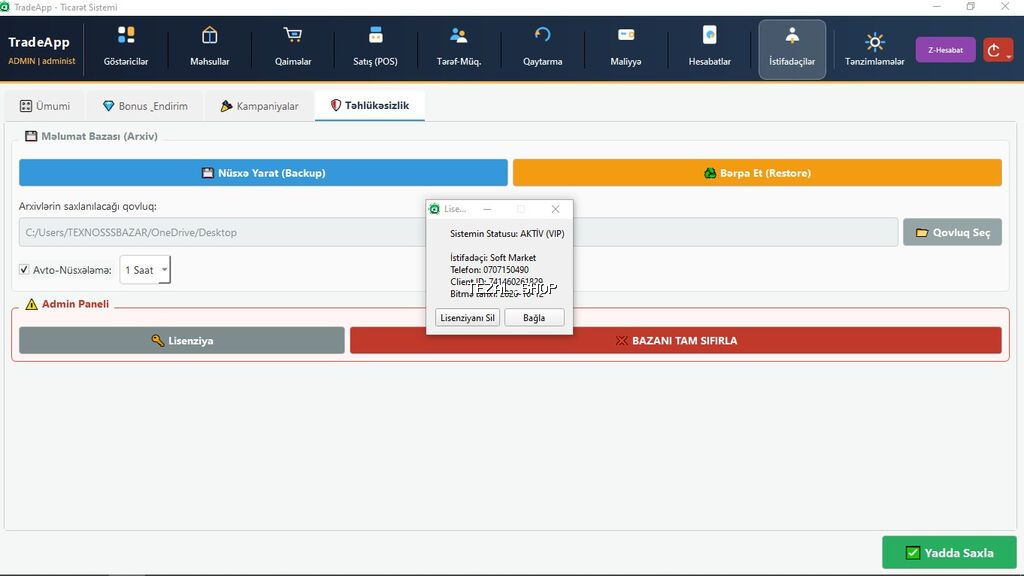1024x576 pixels.
Task: Click the Qovluq Seç folder button
Action: pos(952,231)
